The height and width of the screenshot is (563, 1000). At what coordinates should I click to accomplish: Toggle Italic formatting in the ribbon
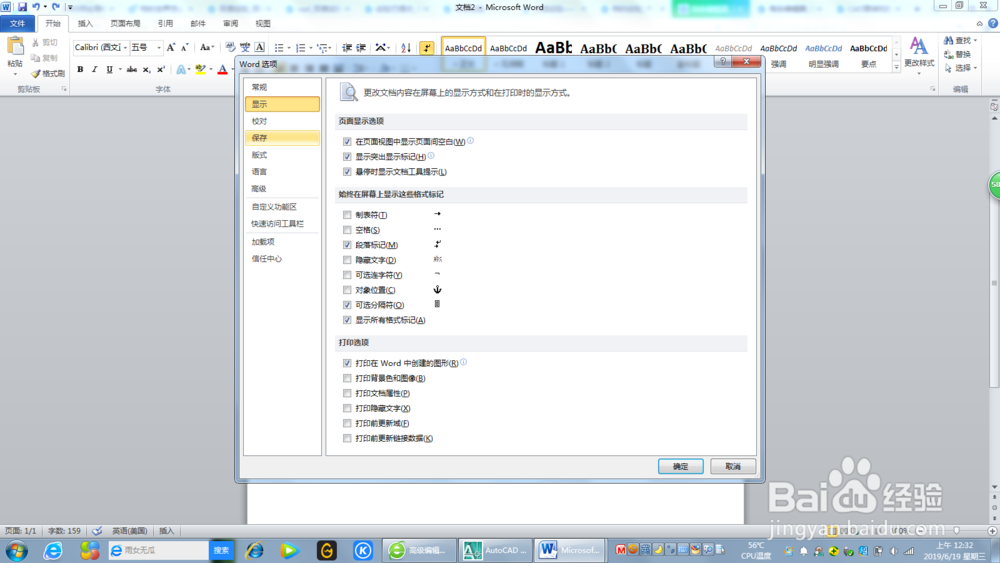coord(94,69)
